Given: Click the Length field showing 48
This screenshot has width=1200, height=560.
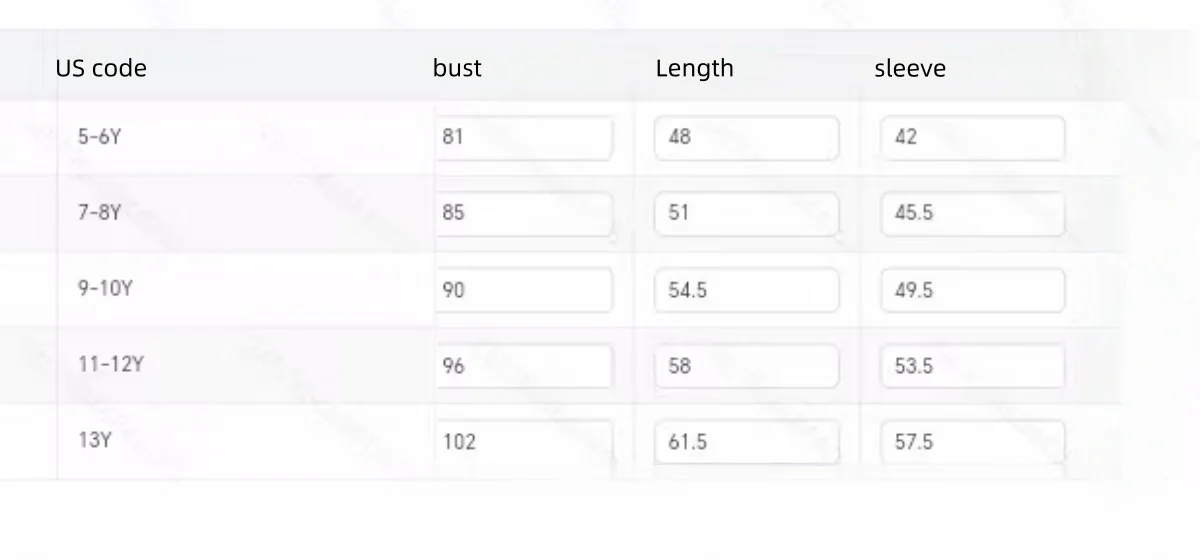Looking at the screenshot, I should coord(746,138).
